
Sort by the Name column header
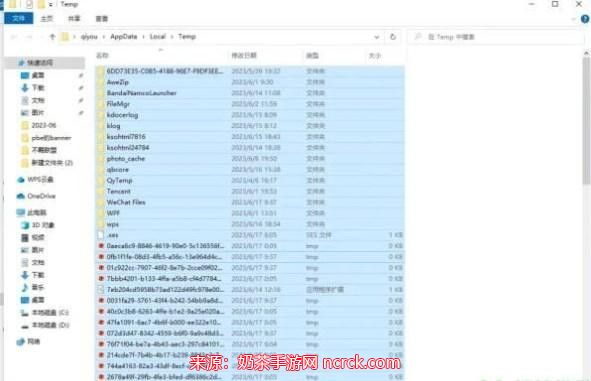[102, 55]
